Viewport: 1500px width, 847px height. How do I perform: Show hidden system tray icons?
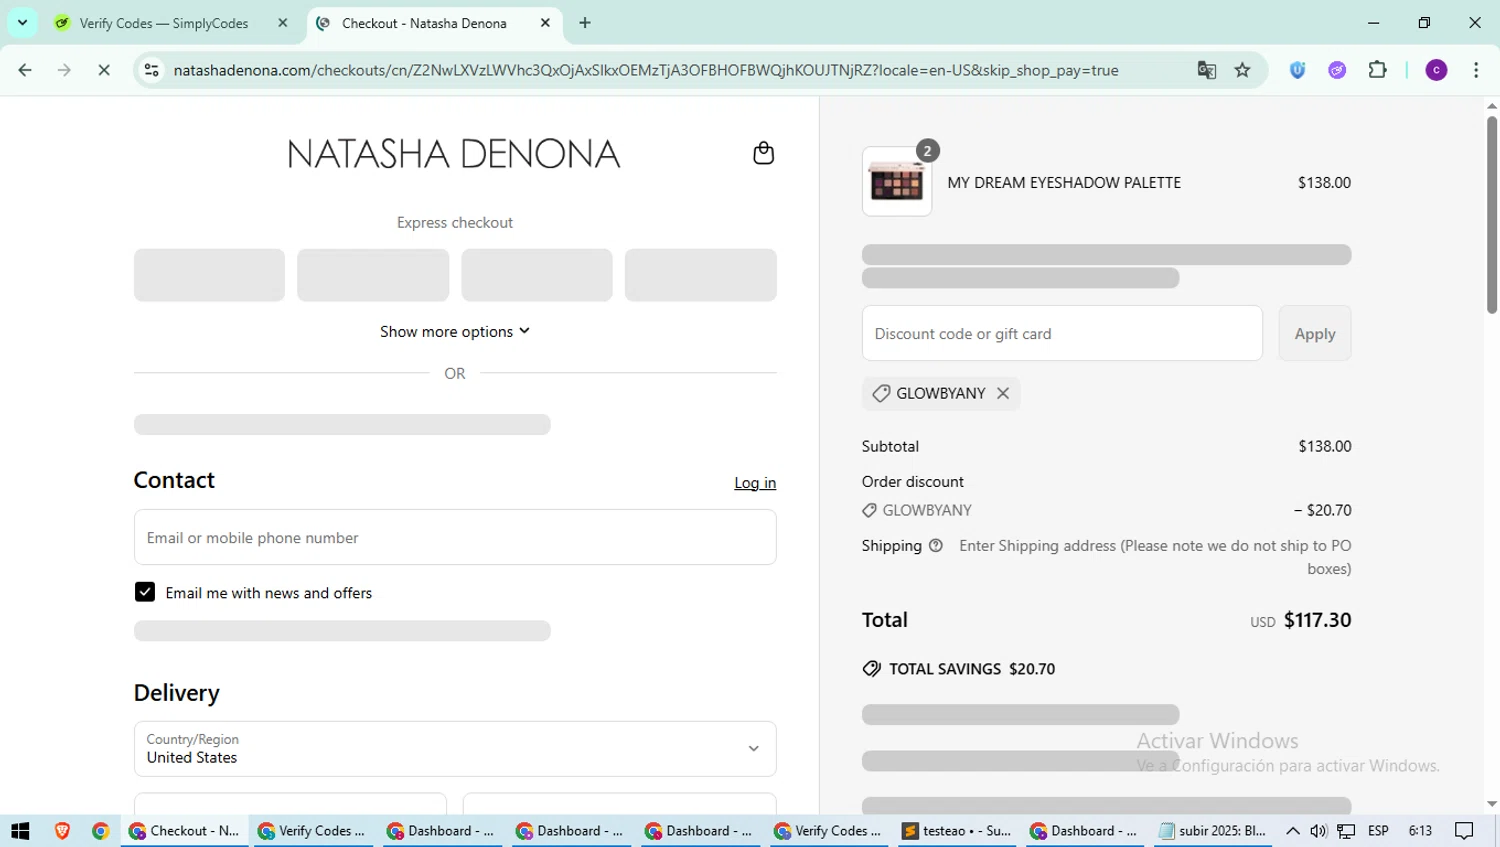pyautogui.click(x=1293, y=831)
